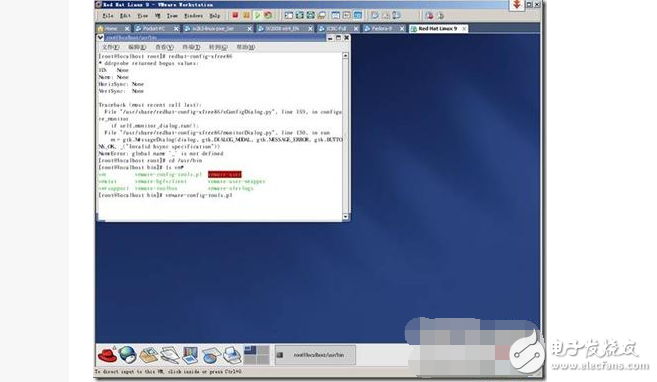Click taskbar button root@localhost:/usr/bin
Screen dimensions: 657x382
(x=315, y=355)
